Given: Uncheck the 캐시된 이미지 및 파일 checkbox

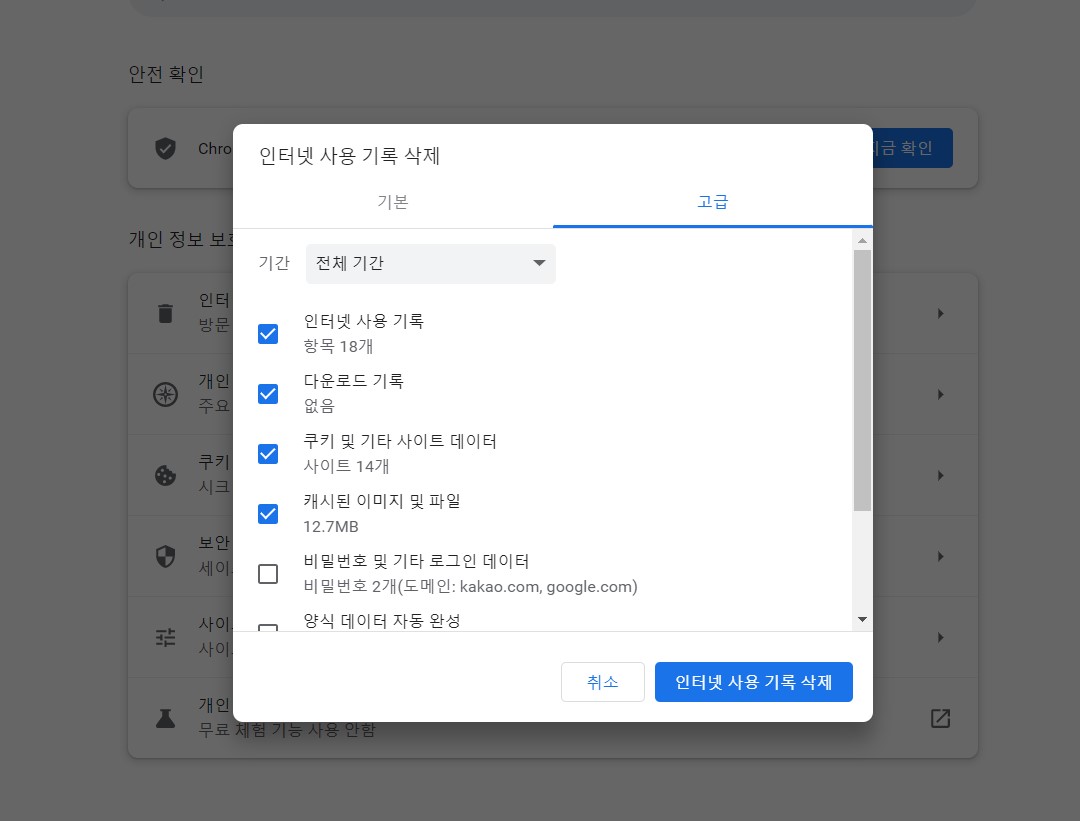Looking at the screenshot, I should pyautogui.click(x=268, y=513).
